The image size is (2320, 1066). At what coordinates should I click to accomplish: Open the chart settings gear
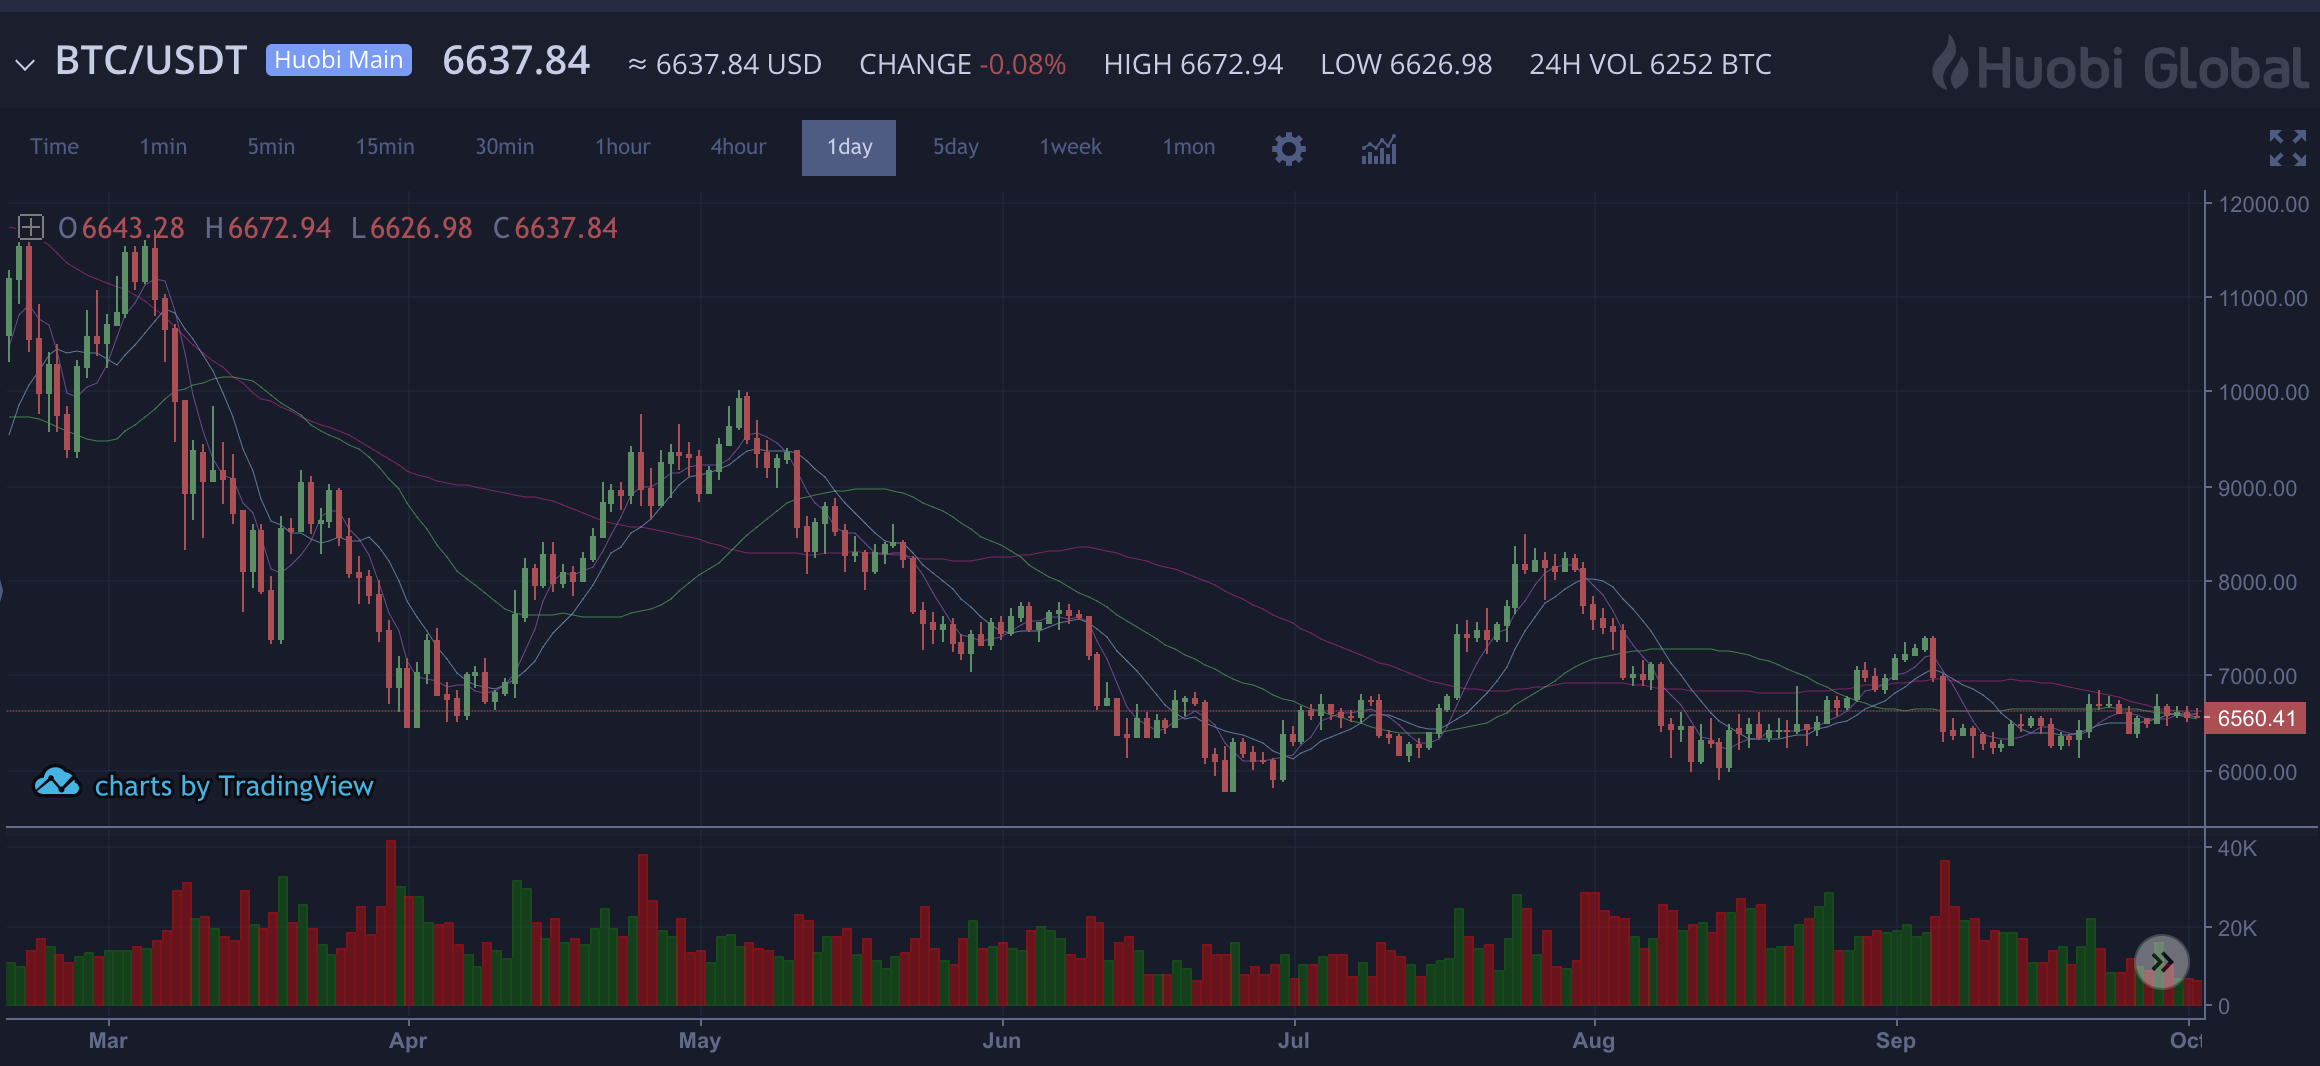(x=1288, y=149)
